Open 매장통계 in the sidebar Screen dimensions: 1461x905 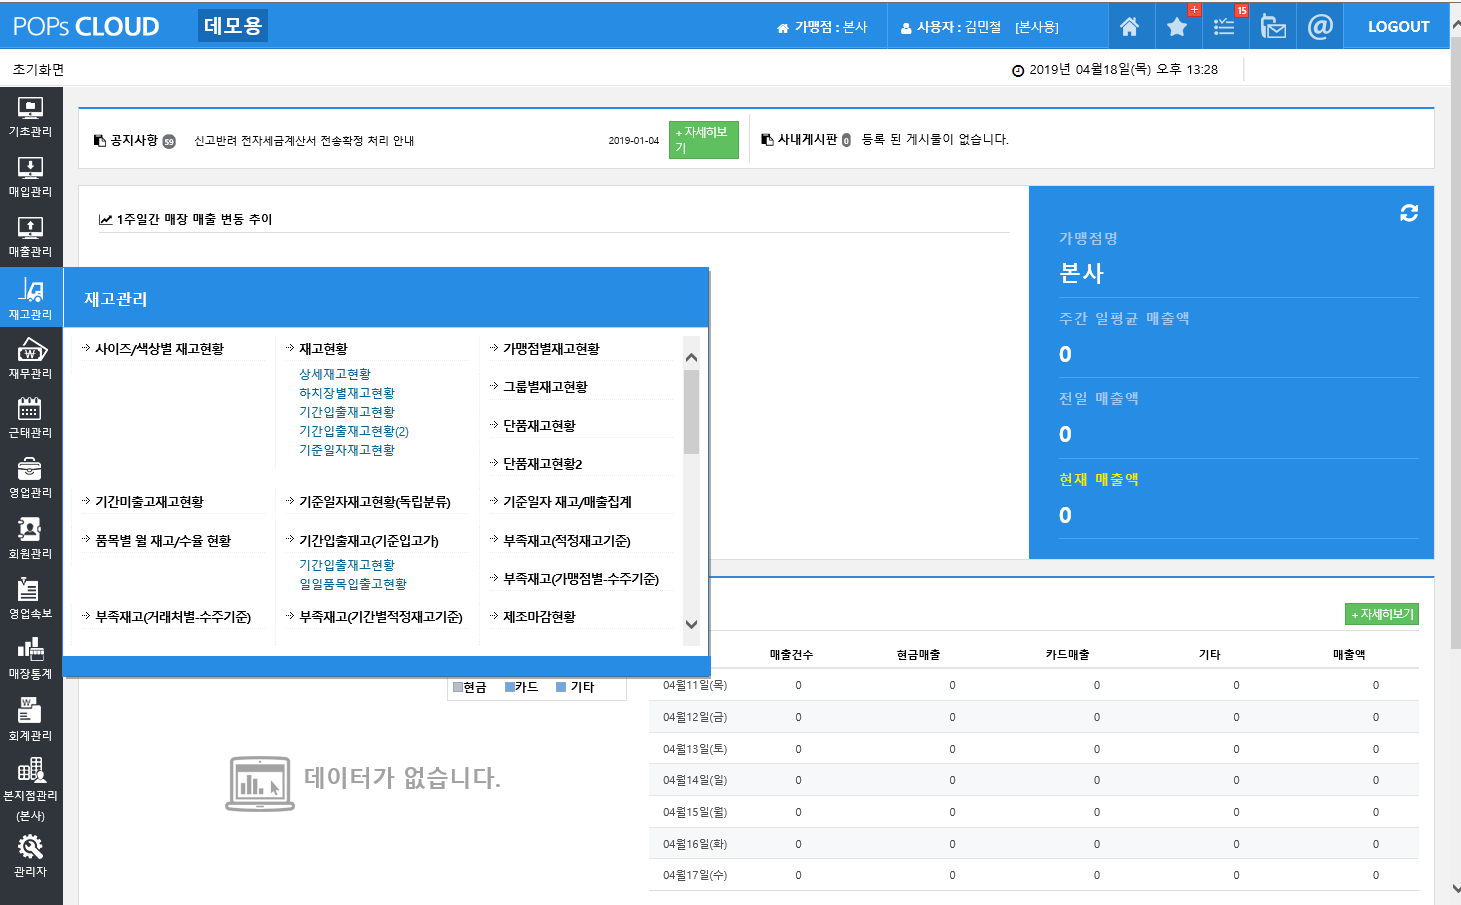31,659
